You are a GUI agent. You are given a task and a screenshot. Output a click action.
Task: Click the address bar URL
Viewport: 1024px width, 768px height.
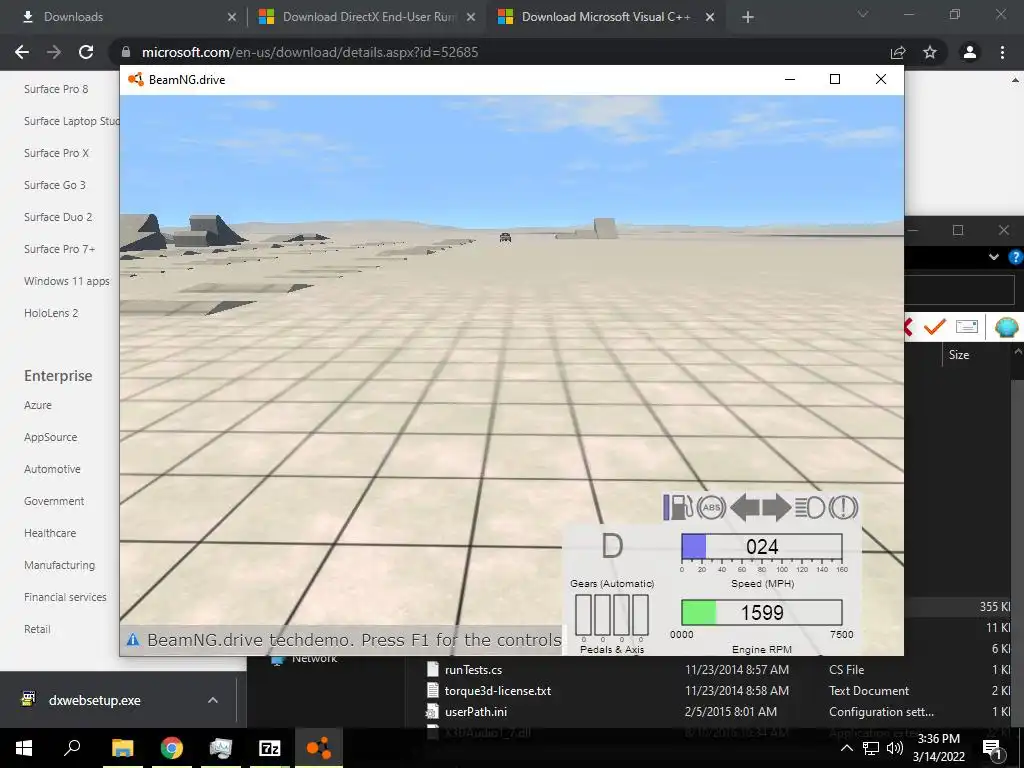(x=310, y=52)
